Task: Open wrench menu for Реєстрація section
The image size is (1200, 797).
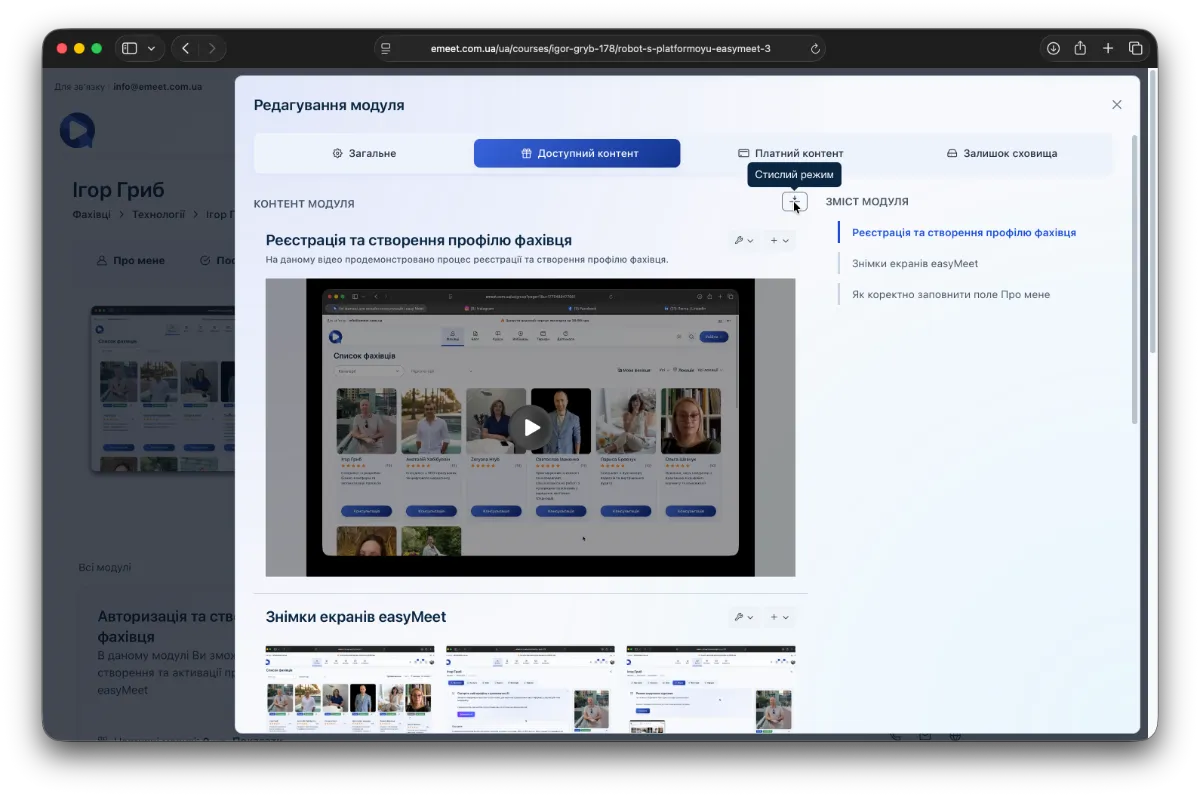Action: [744, 240]
